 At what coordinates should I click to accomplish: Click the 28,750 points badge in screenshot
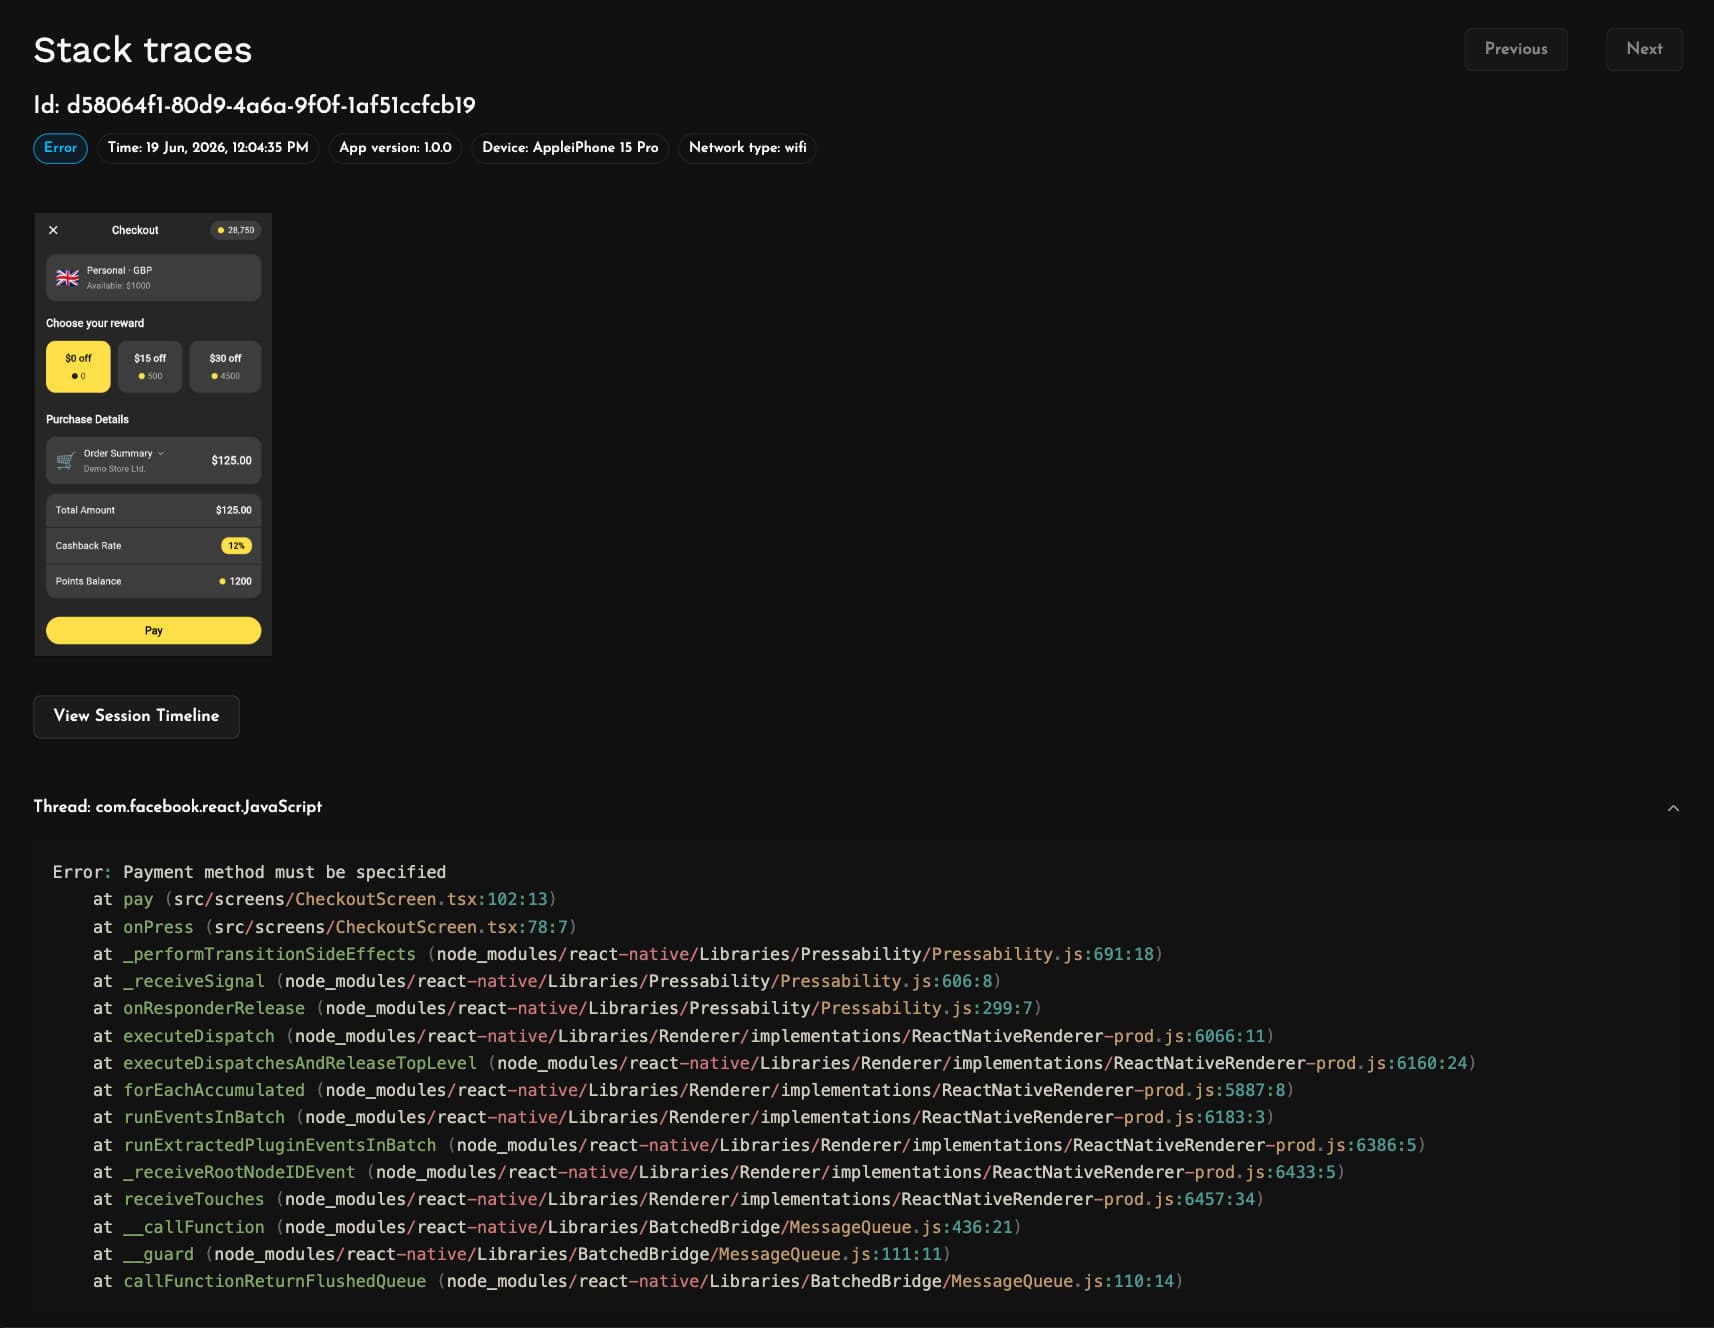[236, 230]
